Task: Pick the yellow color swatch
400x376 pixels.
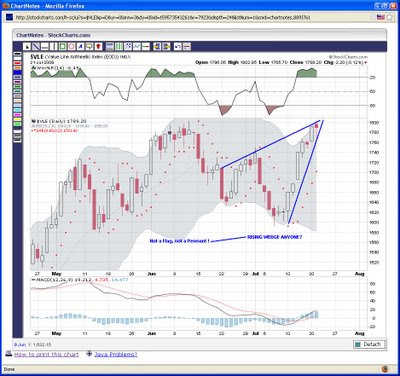Action: coord(18,119)
